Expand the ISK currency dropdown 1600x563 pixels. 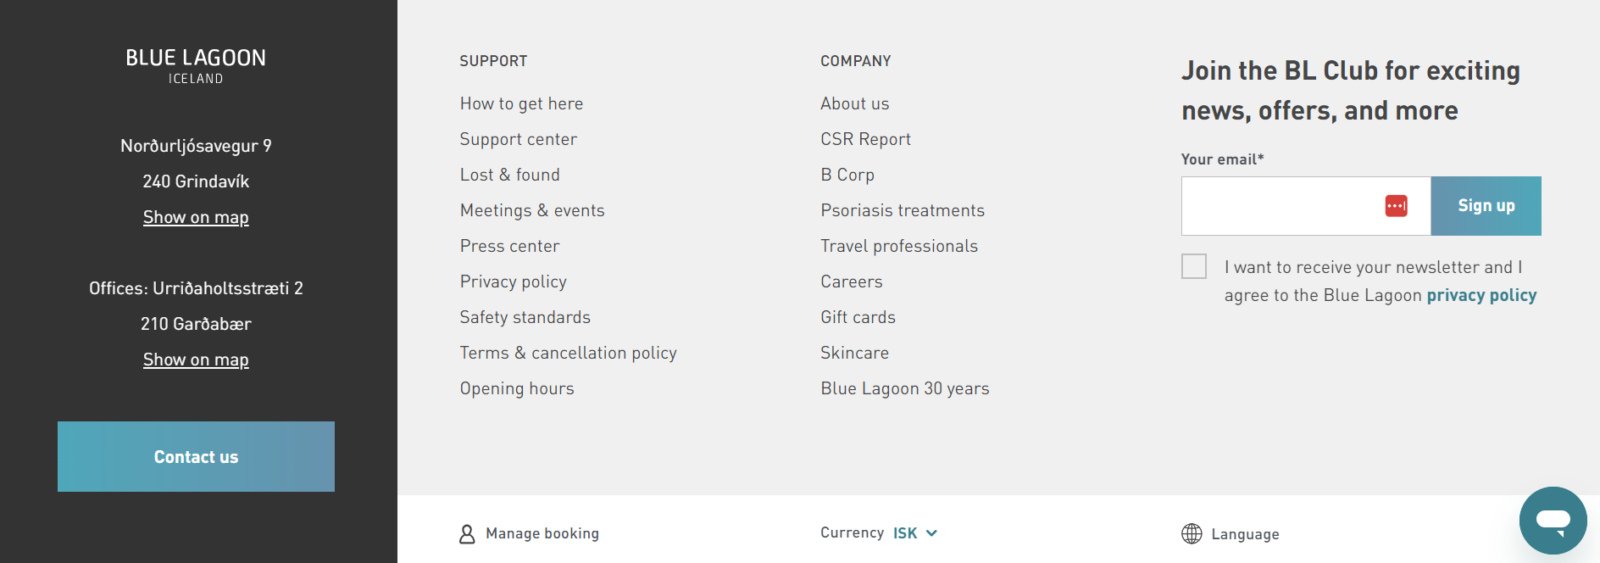coord(905,534)
